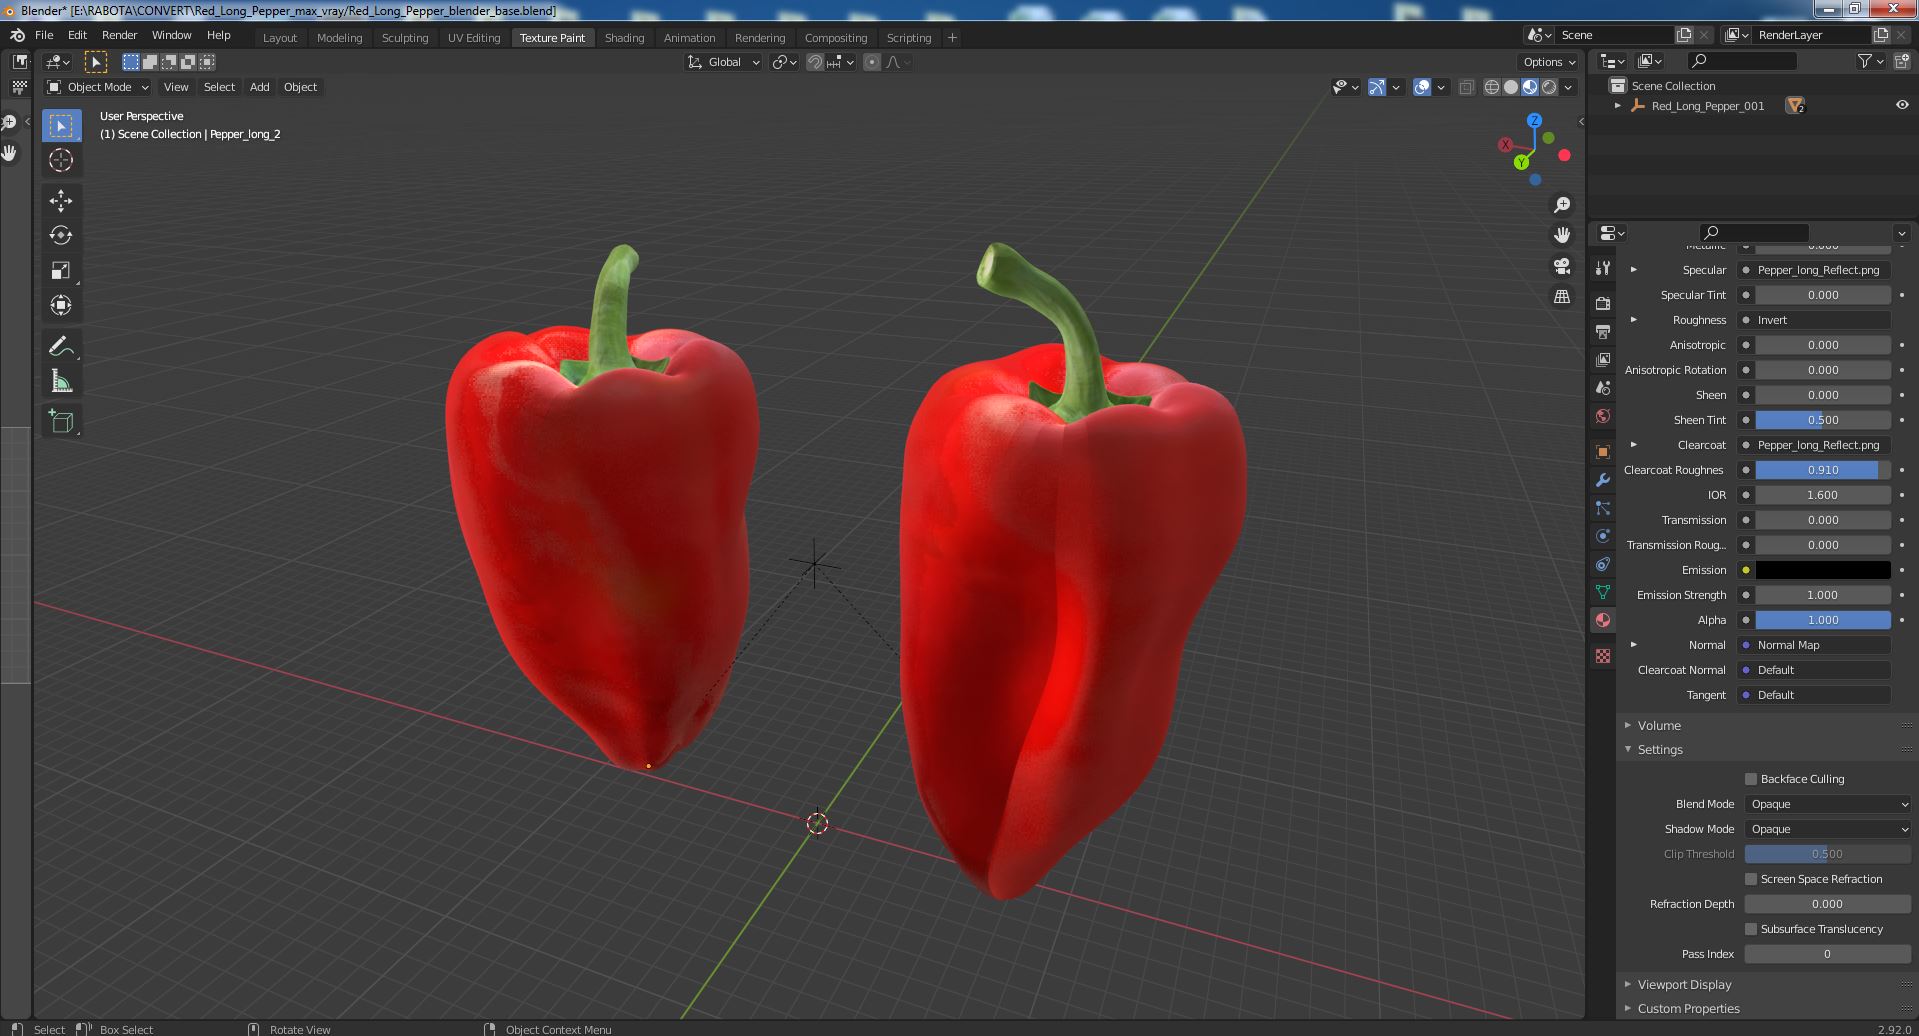
Task: Choose the Move tool
Action: click(x=61, y=200)
